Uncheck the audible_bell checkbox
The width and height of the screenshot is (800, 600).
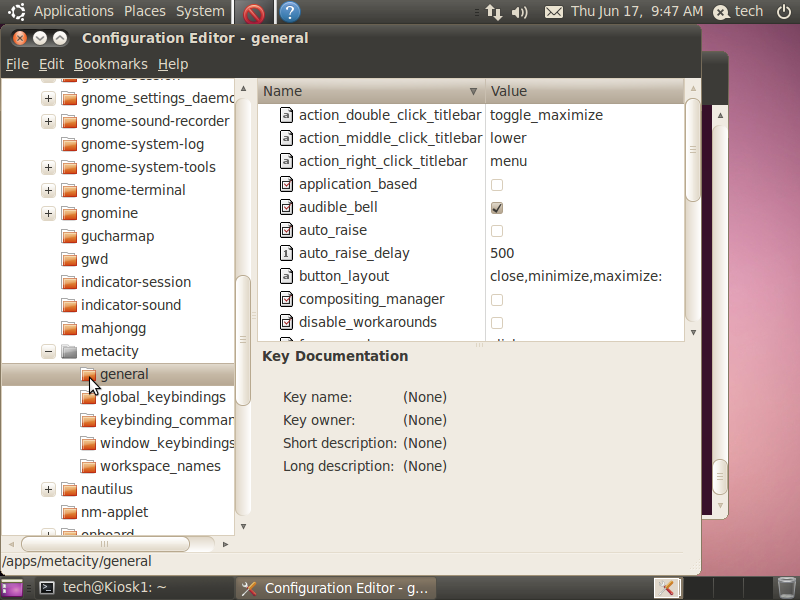496,208
